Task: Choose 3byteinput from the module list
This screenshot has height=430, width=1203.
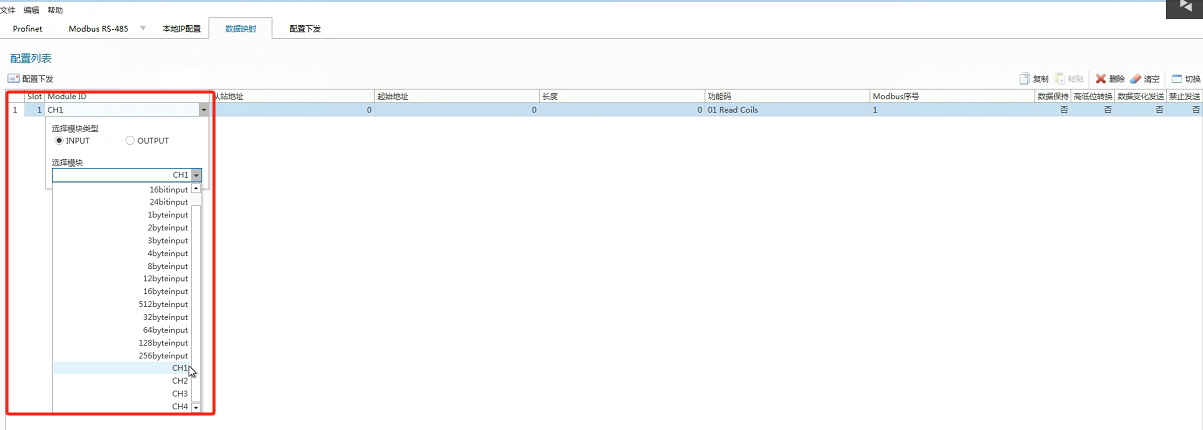Action: point(122,240)
